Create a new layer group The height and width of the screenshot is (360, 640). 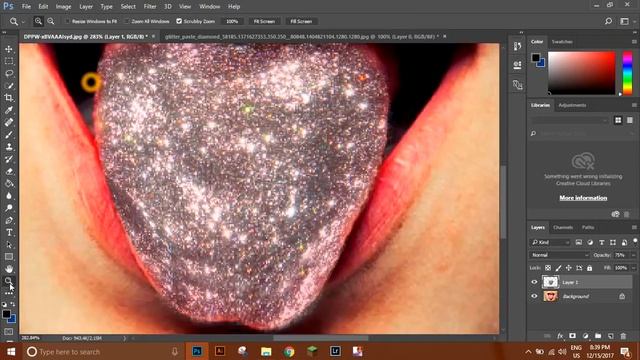598,336
